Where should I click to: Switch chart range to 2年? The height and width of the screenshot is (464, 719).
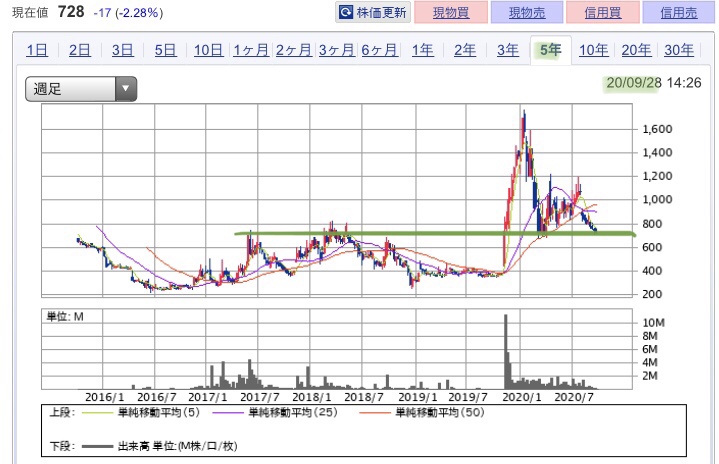point(465,50)
